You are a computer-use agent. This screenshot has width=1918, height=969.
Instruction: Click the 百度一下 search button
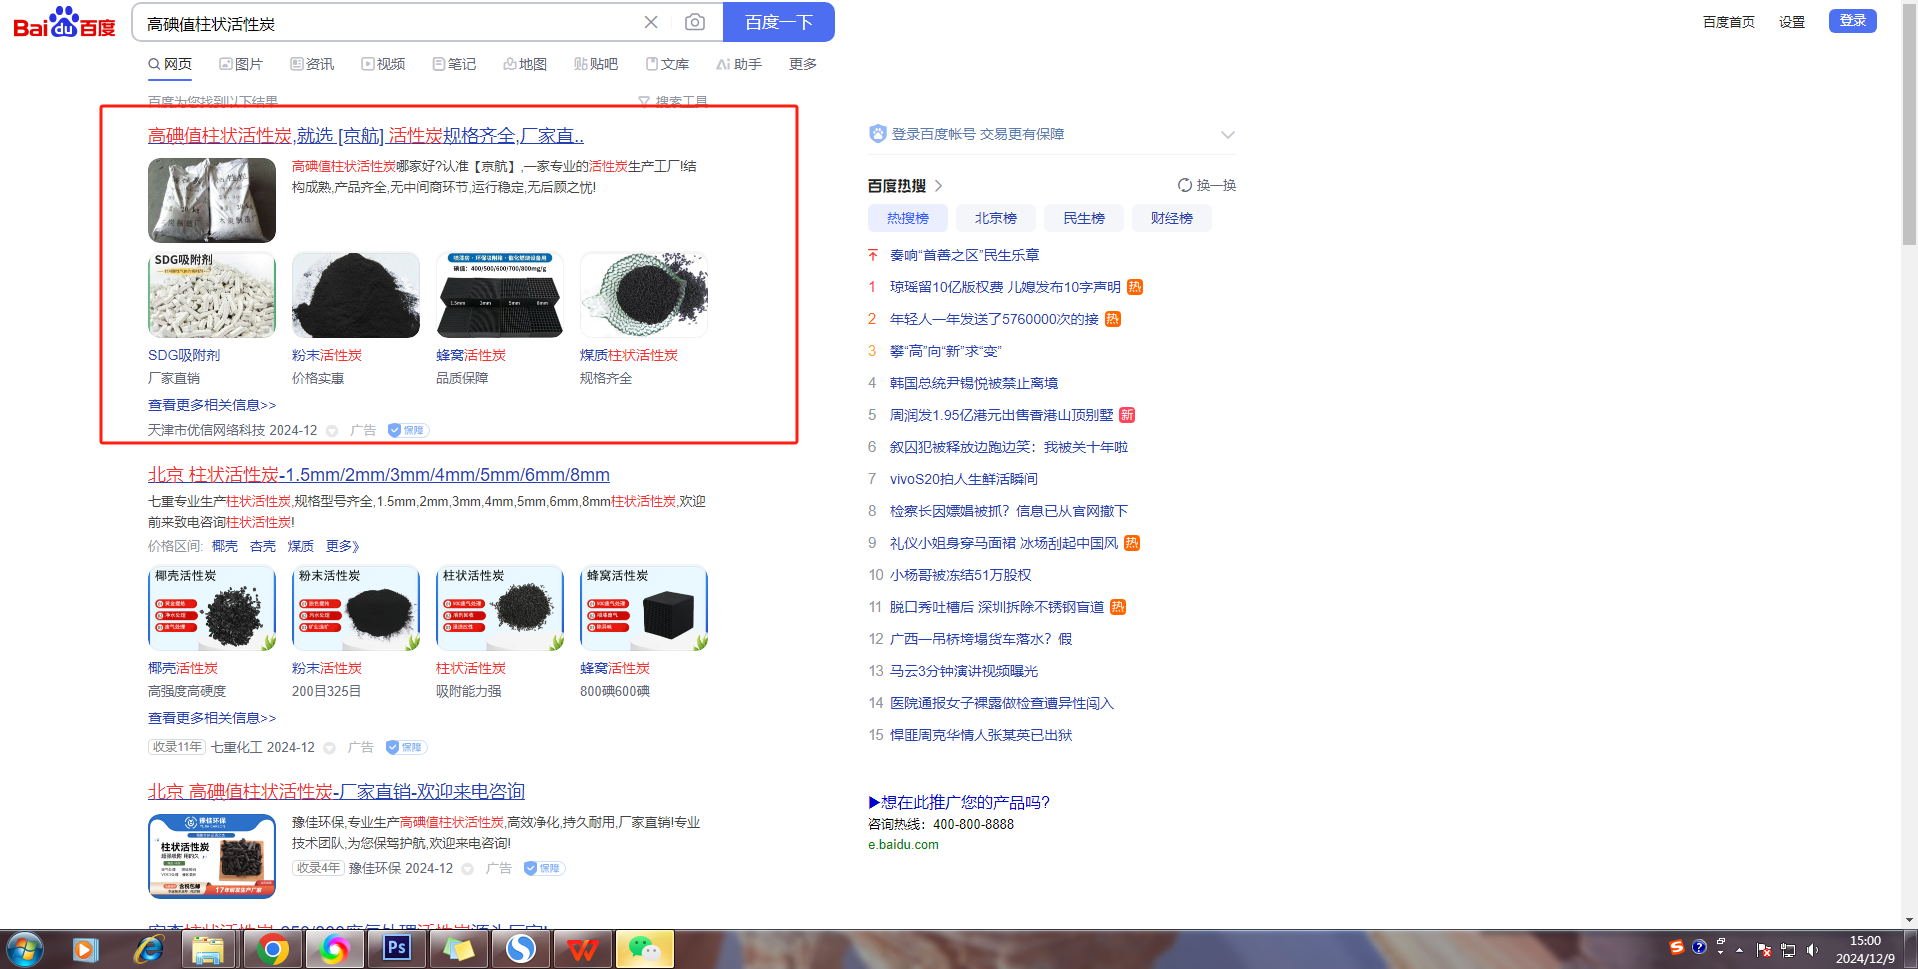779,22
